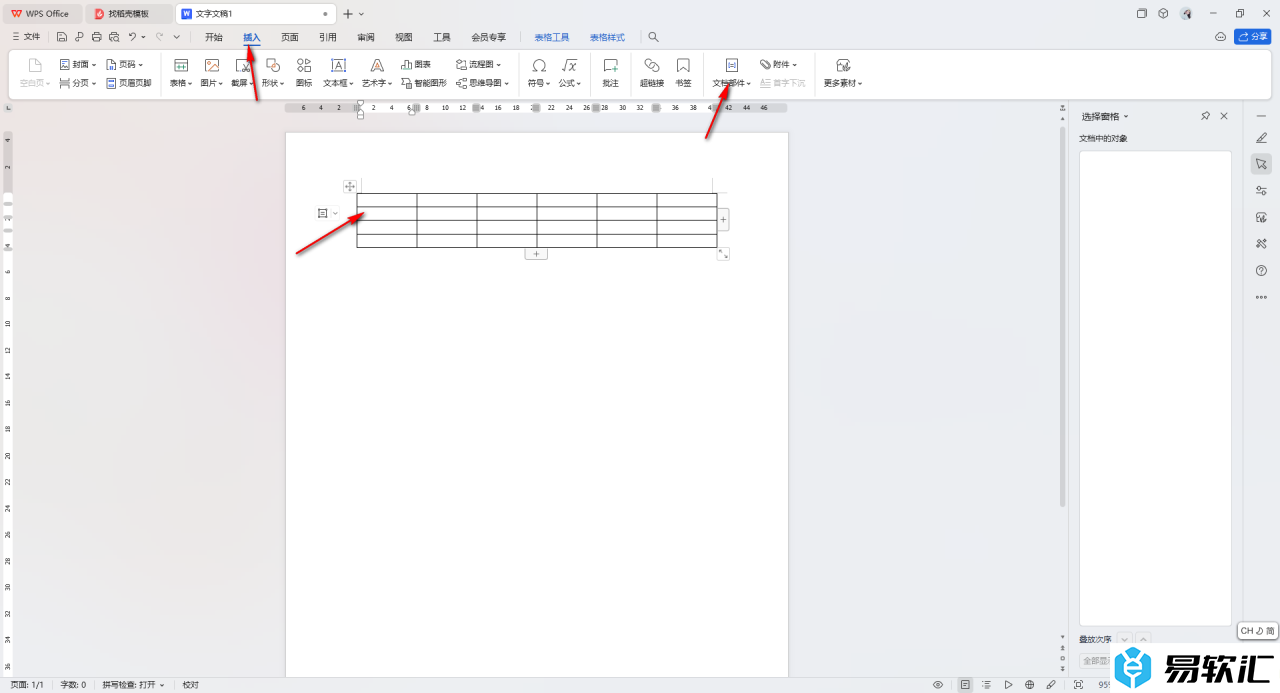Screen dimensions: 1280x693
Task: Open the 公式 formula menu
Action: pyautogui.click(x=570, y=73)
